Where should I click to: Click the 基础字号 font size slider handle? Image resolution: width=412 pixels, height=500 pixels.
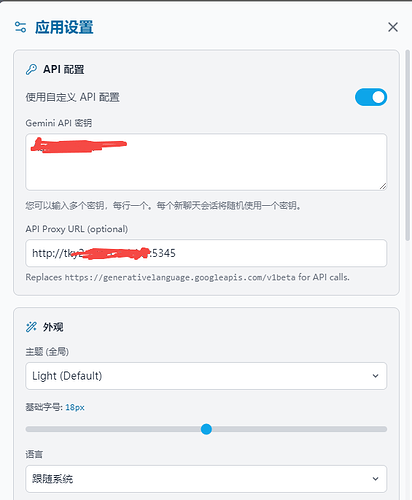(206, 429)
